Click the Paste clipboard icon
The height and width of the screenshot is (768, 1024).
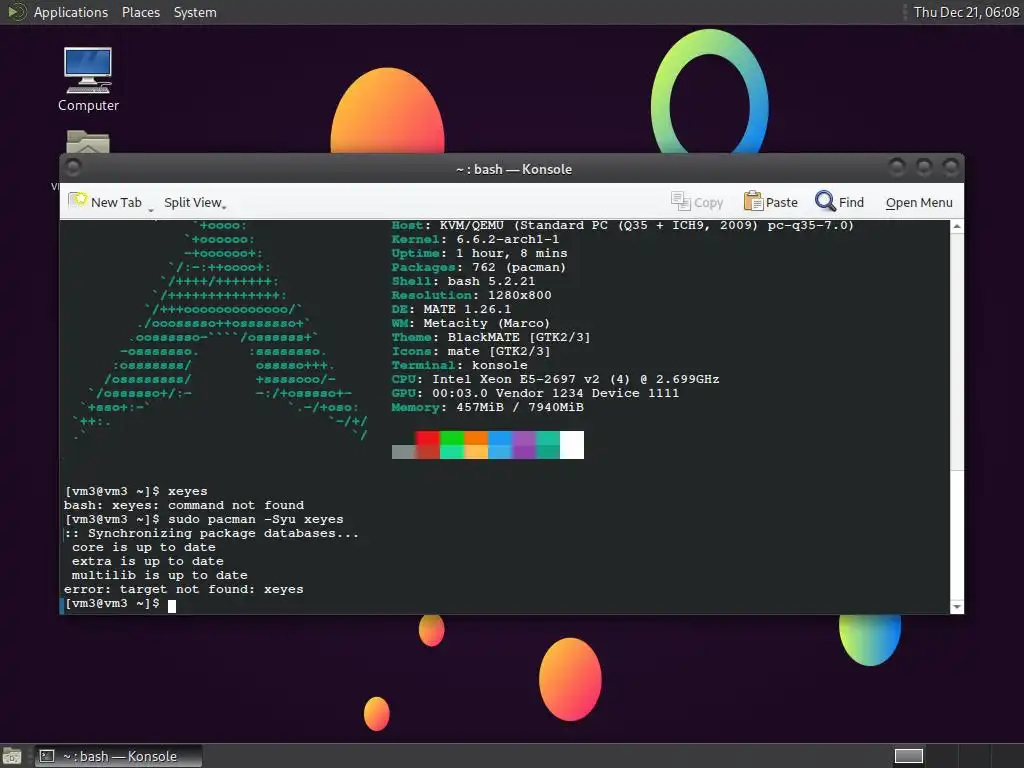pos(753,201)
